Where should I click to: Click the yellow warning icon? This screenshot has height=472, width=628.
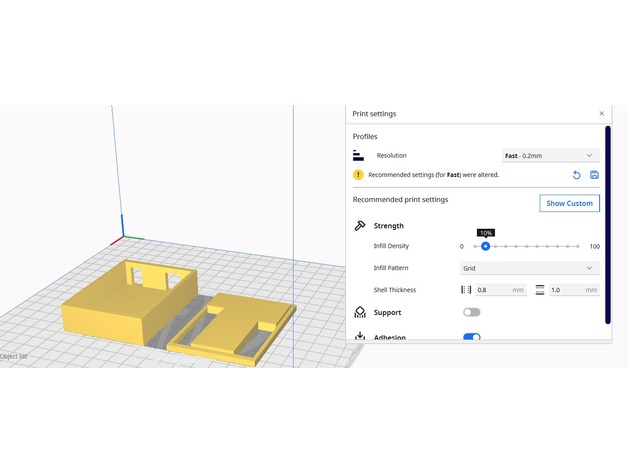pyautogui.click(x=359, y=174)
